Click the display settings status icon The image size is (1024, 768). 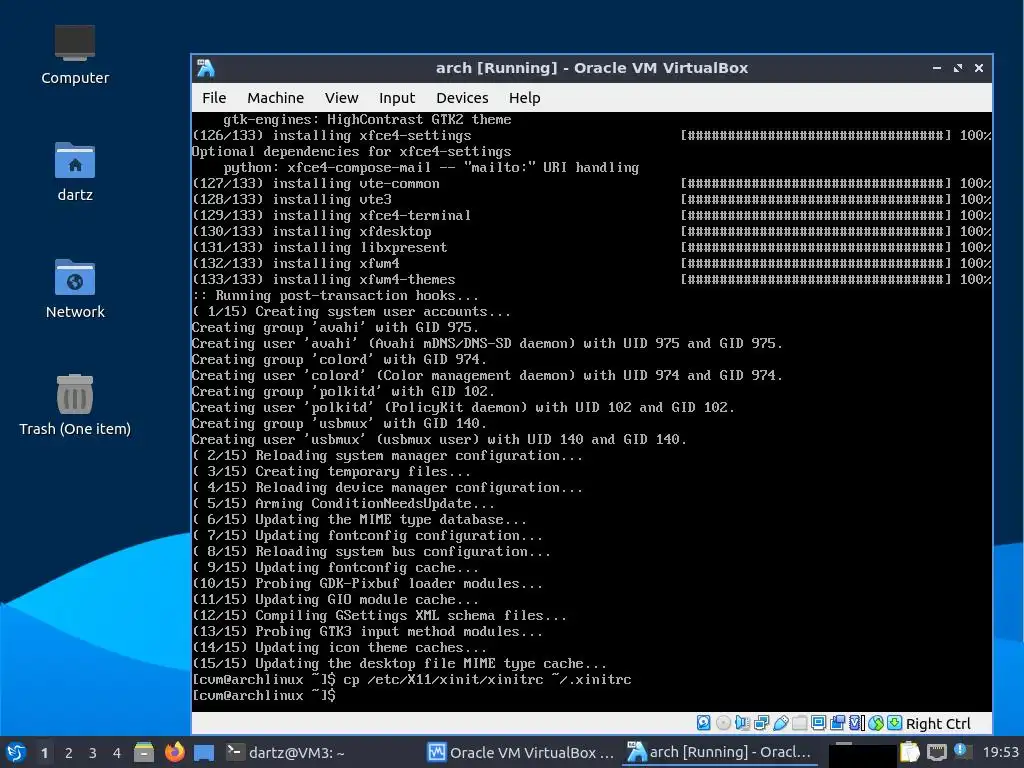(818, 723)
